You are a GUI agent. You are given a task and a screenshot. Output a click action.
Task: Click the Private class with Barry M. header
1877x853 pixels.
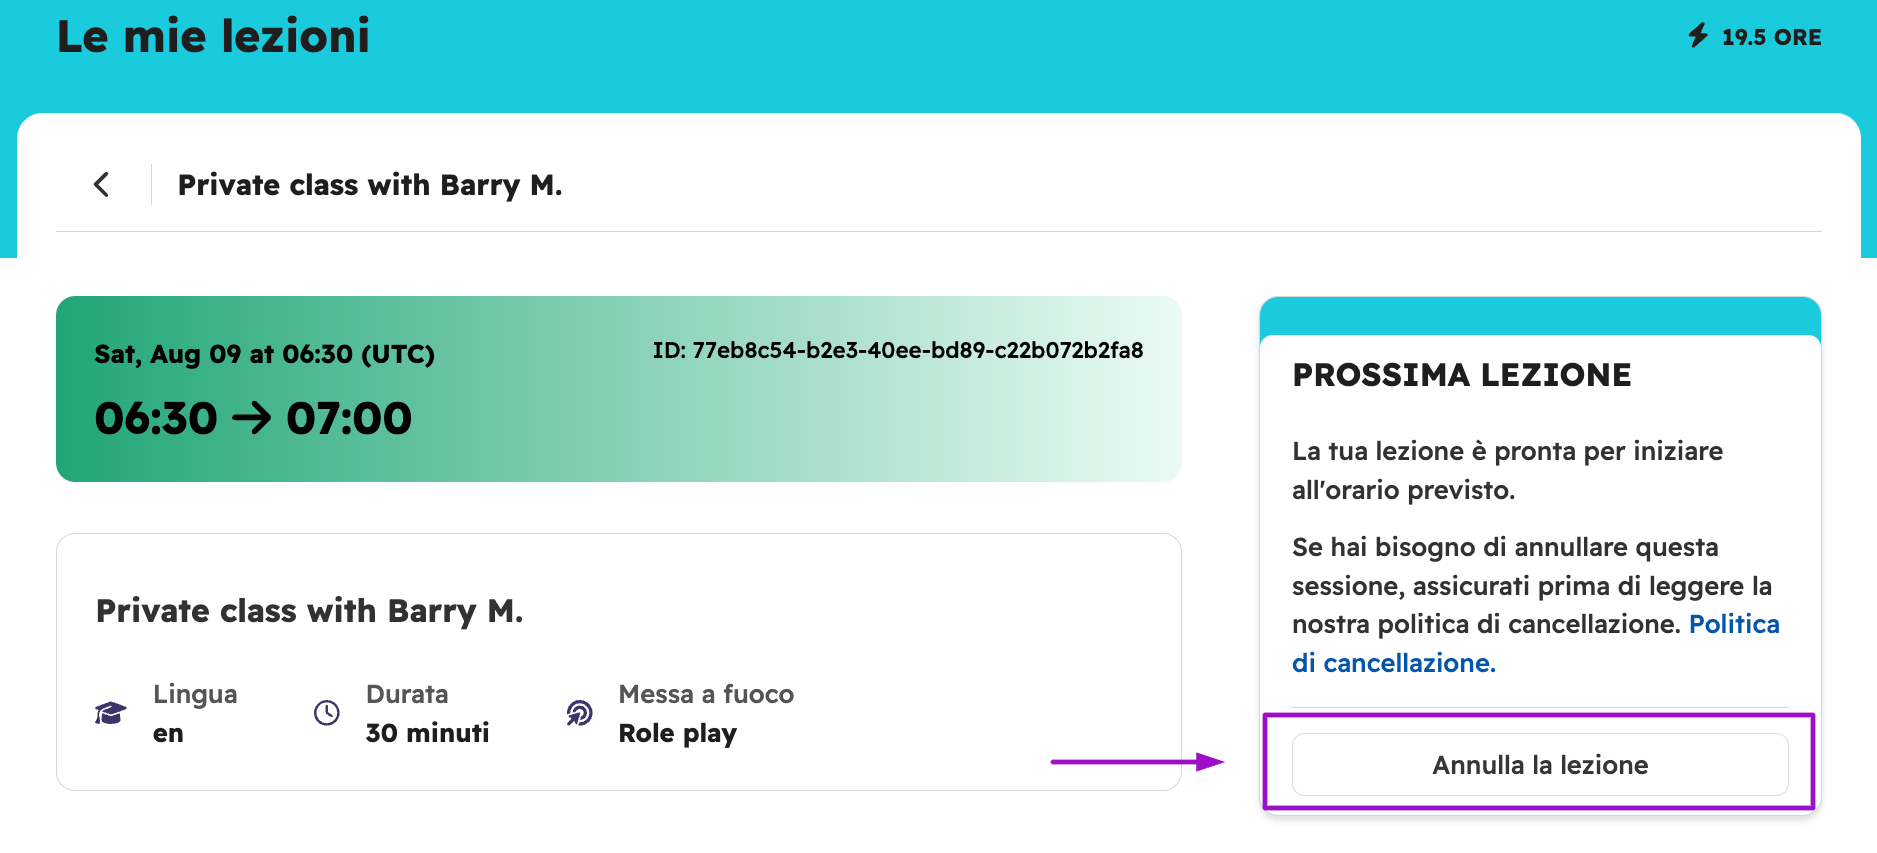(x=369, y=185)
